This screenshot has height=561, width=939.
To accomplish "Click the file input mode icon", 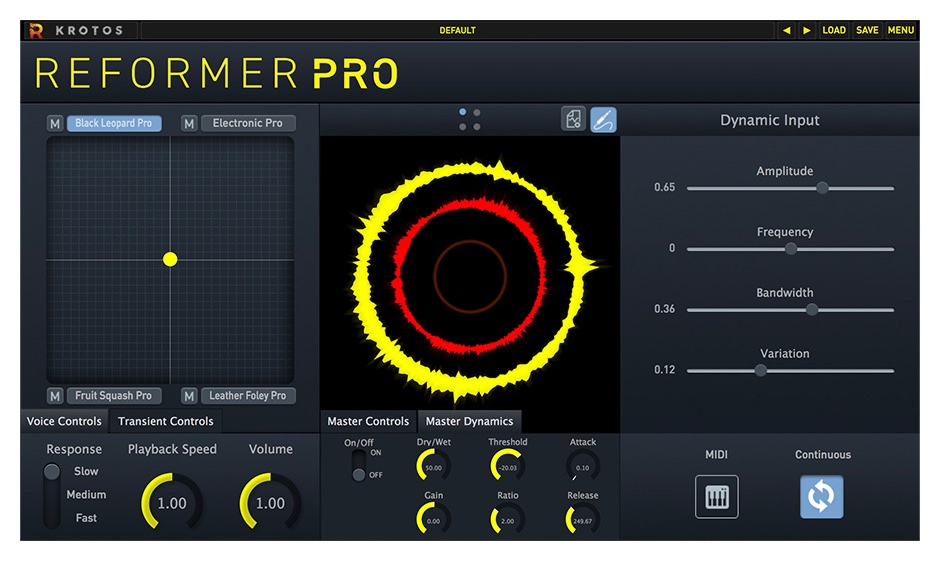I will 573,120.
